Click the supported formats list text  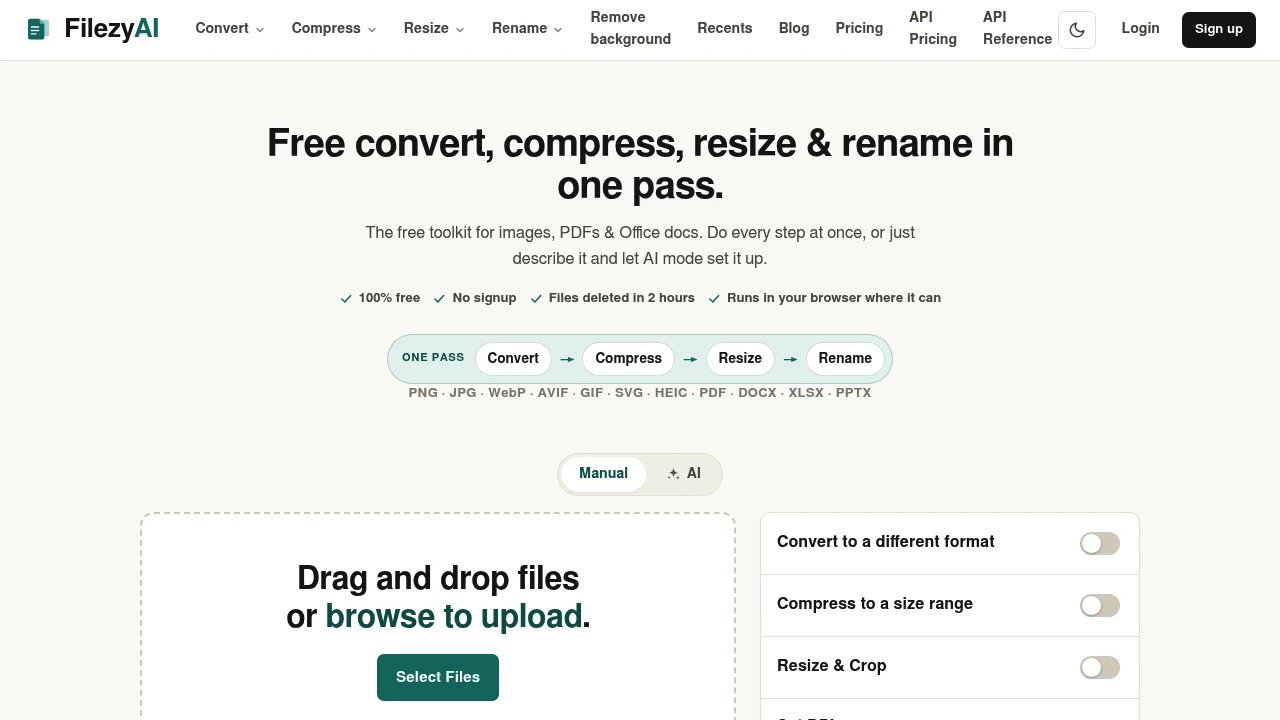point(640,393)
